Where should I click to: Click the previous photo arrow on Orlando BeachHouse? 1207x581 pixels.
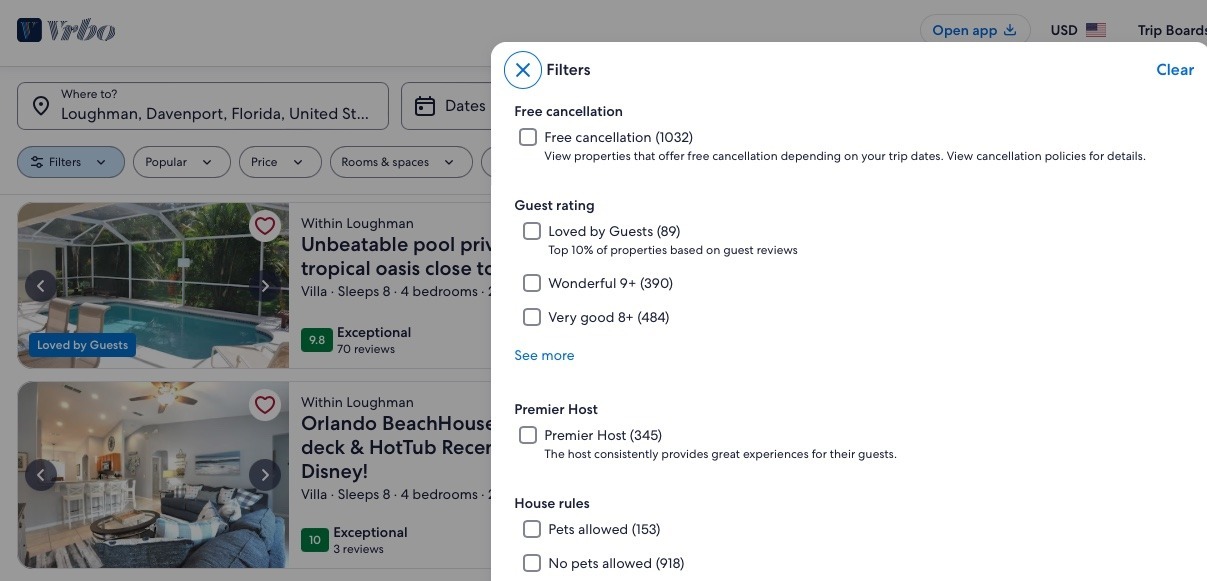point(41,474)
